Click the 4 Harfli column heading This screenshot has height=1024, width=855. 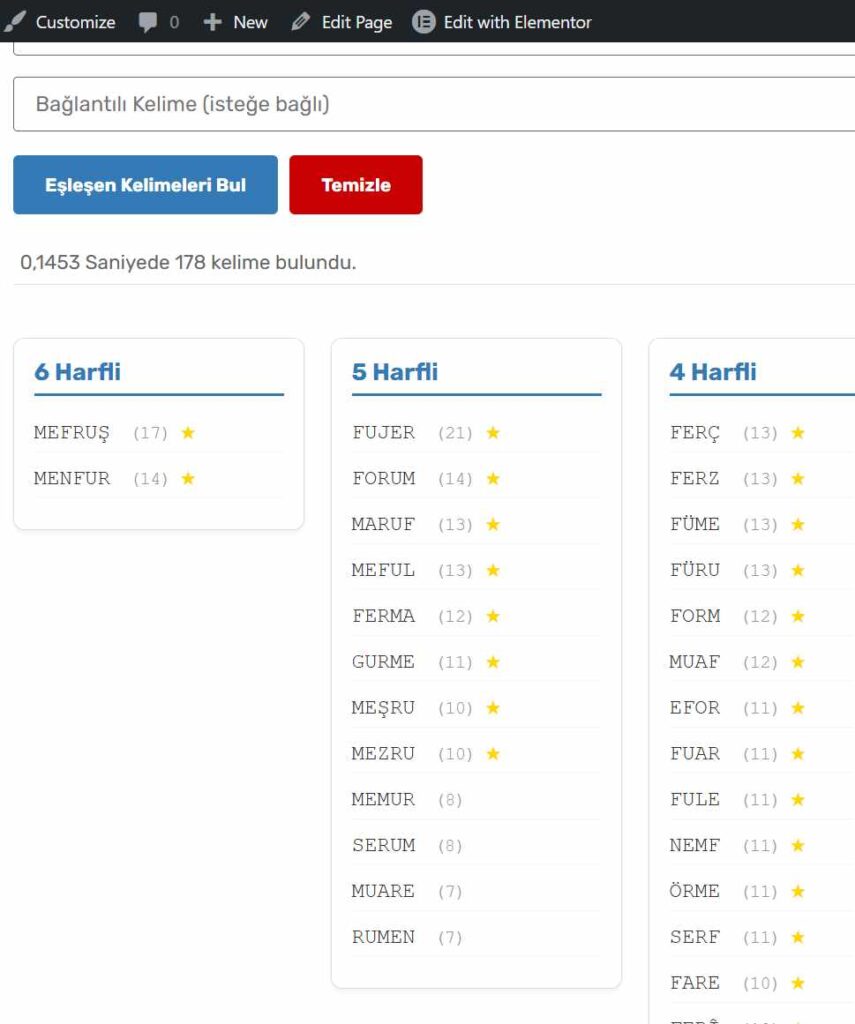click(713, 372)
